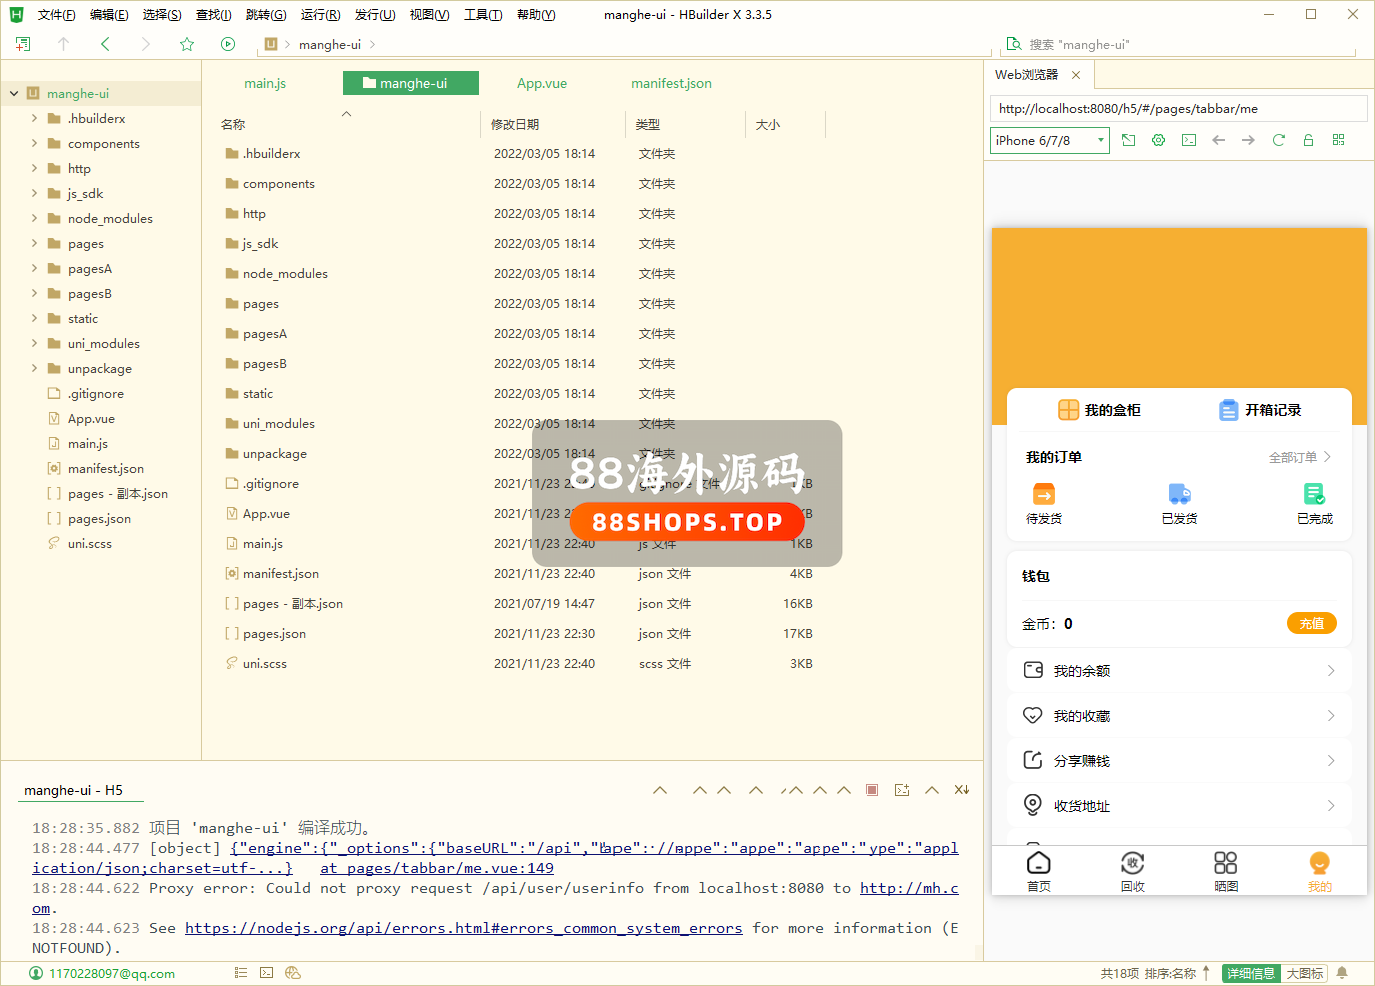Click the 充值 recharge button

point(1311,623)
